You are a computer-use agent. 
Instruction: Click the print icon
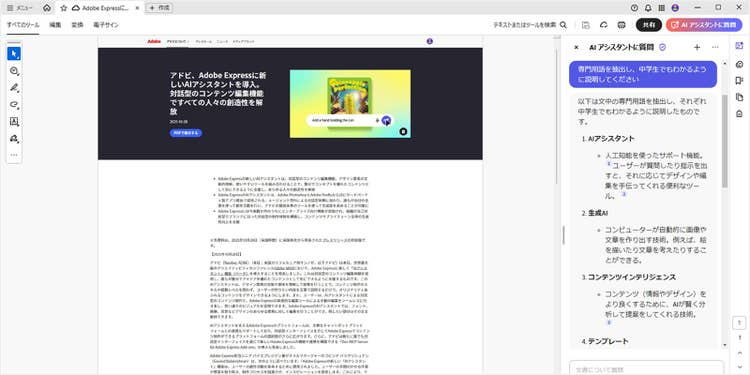coord(621,25)
